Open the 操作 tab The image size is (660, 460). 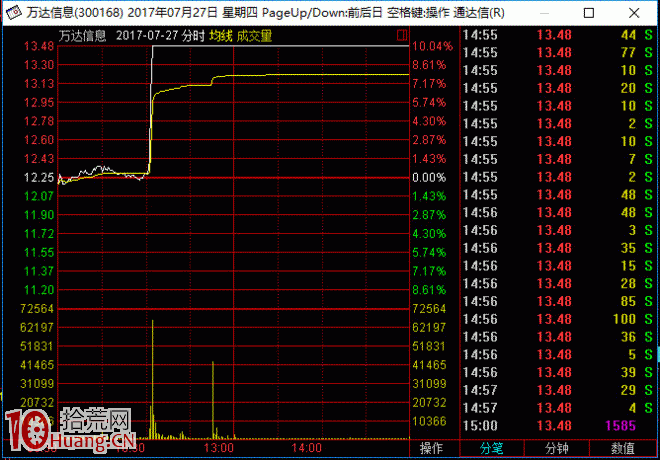432,448
